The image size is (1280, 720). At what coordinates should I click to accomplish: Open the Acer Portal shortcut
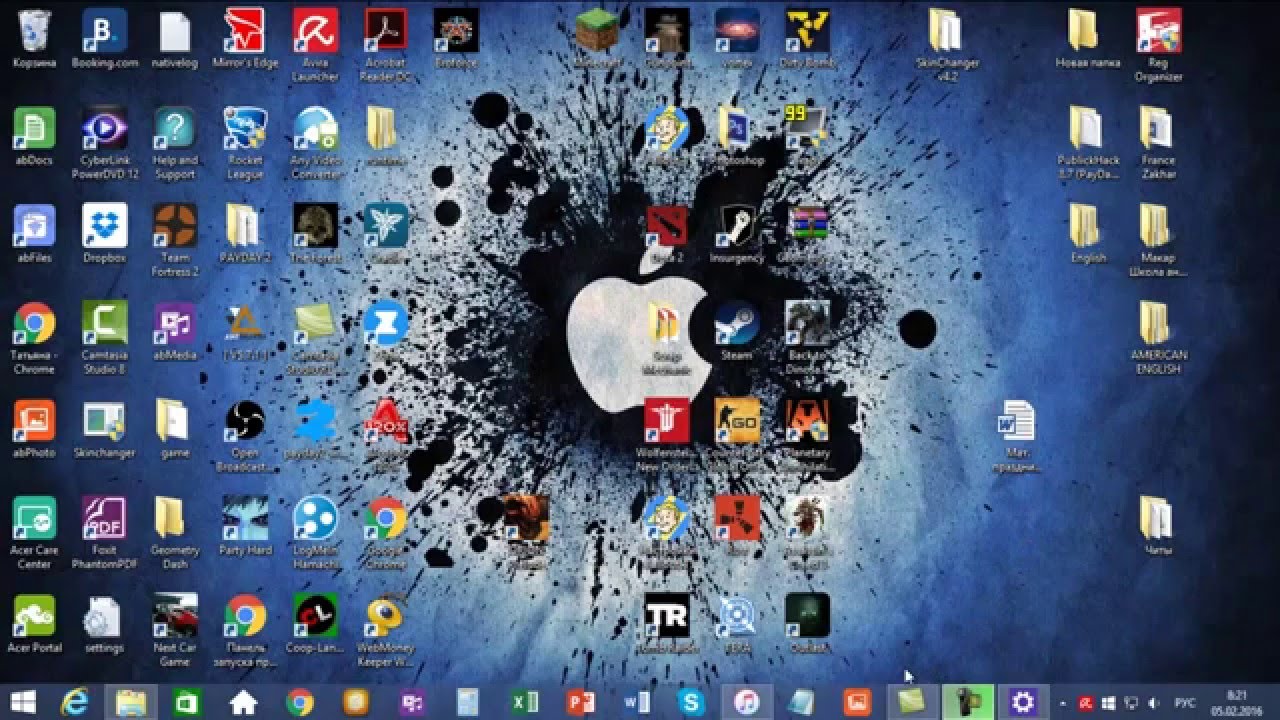34,616
